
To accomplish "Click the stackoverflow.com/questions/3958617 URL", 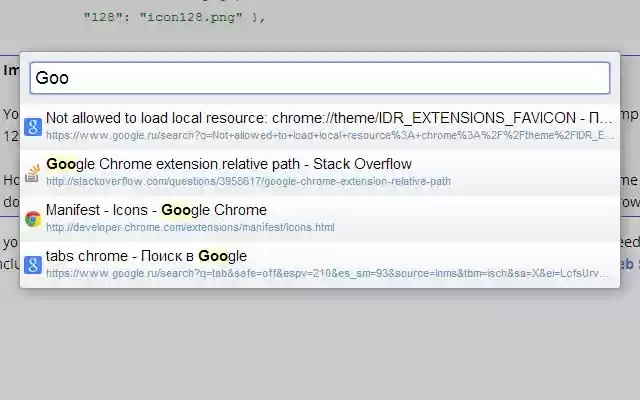I will pyautogui.click(x=249, y=181).
